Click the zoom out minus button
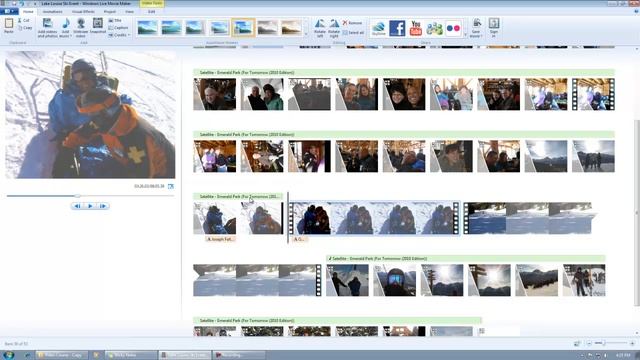 coord(589,344)
